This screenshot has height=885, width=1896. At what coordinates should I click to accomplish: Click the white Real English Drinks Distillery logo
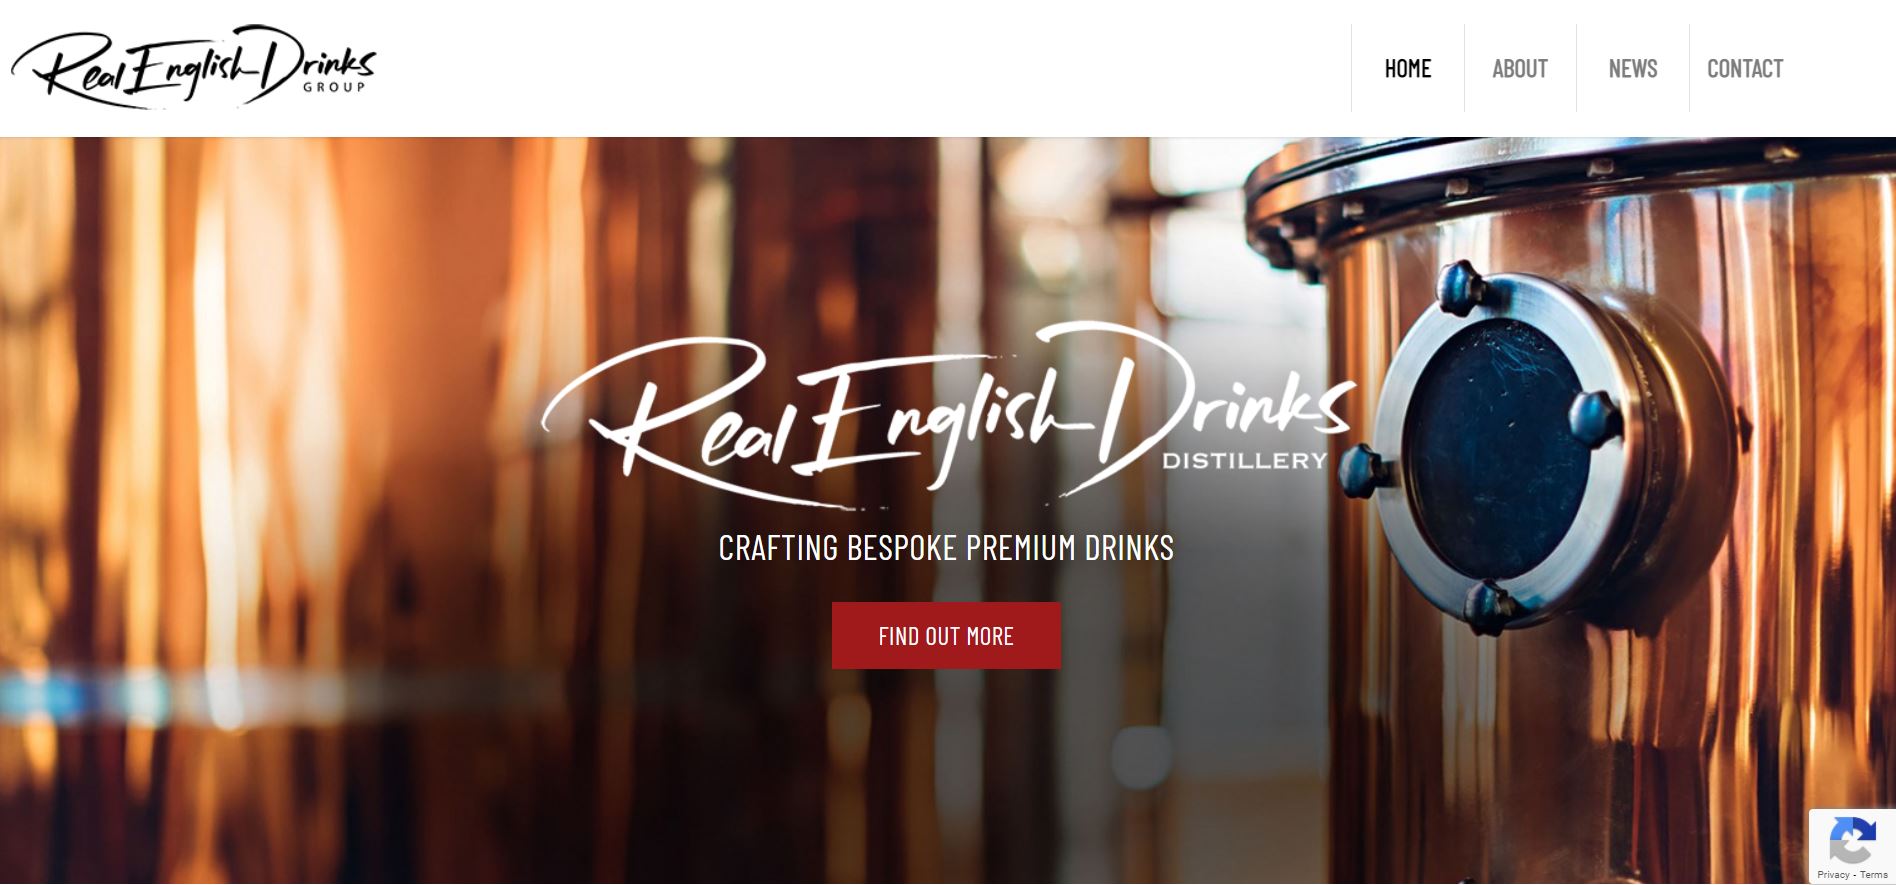click(948, 413)
